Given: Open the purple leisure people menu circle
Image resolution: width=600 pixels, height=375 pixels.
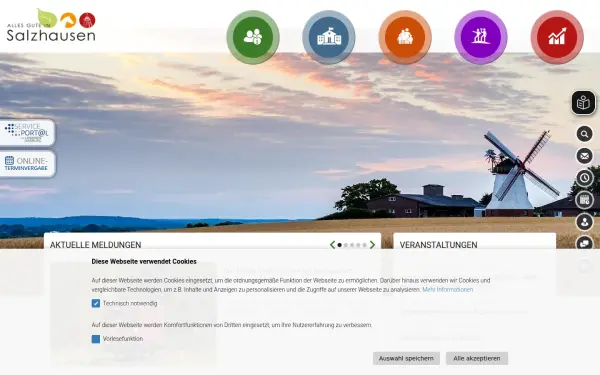Looking at the screenshot, I should (x=481, y=37).
